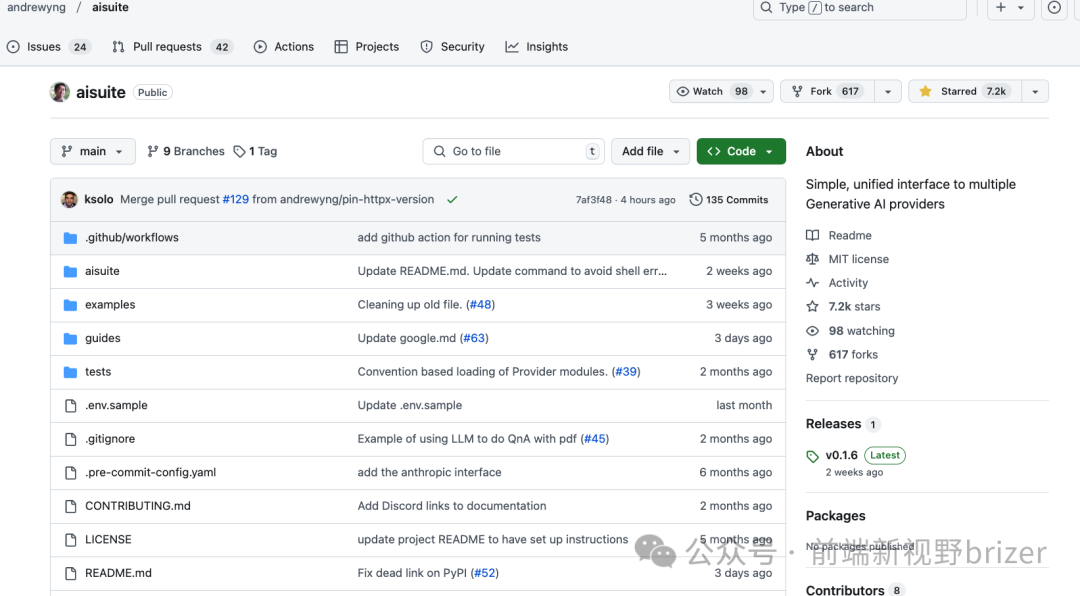Open the tests folder
The width and height of the screenshot is (1080, 596).
[x=98, y=371]
